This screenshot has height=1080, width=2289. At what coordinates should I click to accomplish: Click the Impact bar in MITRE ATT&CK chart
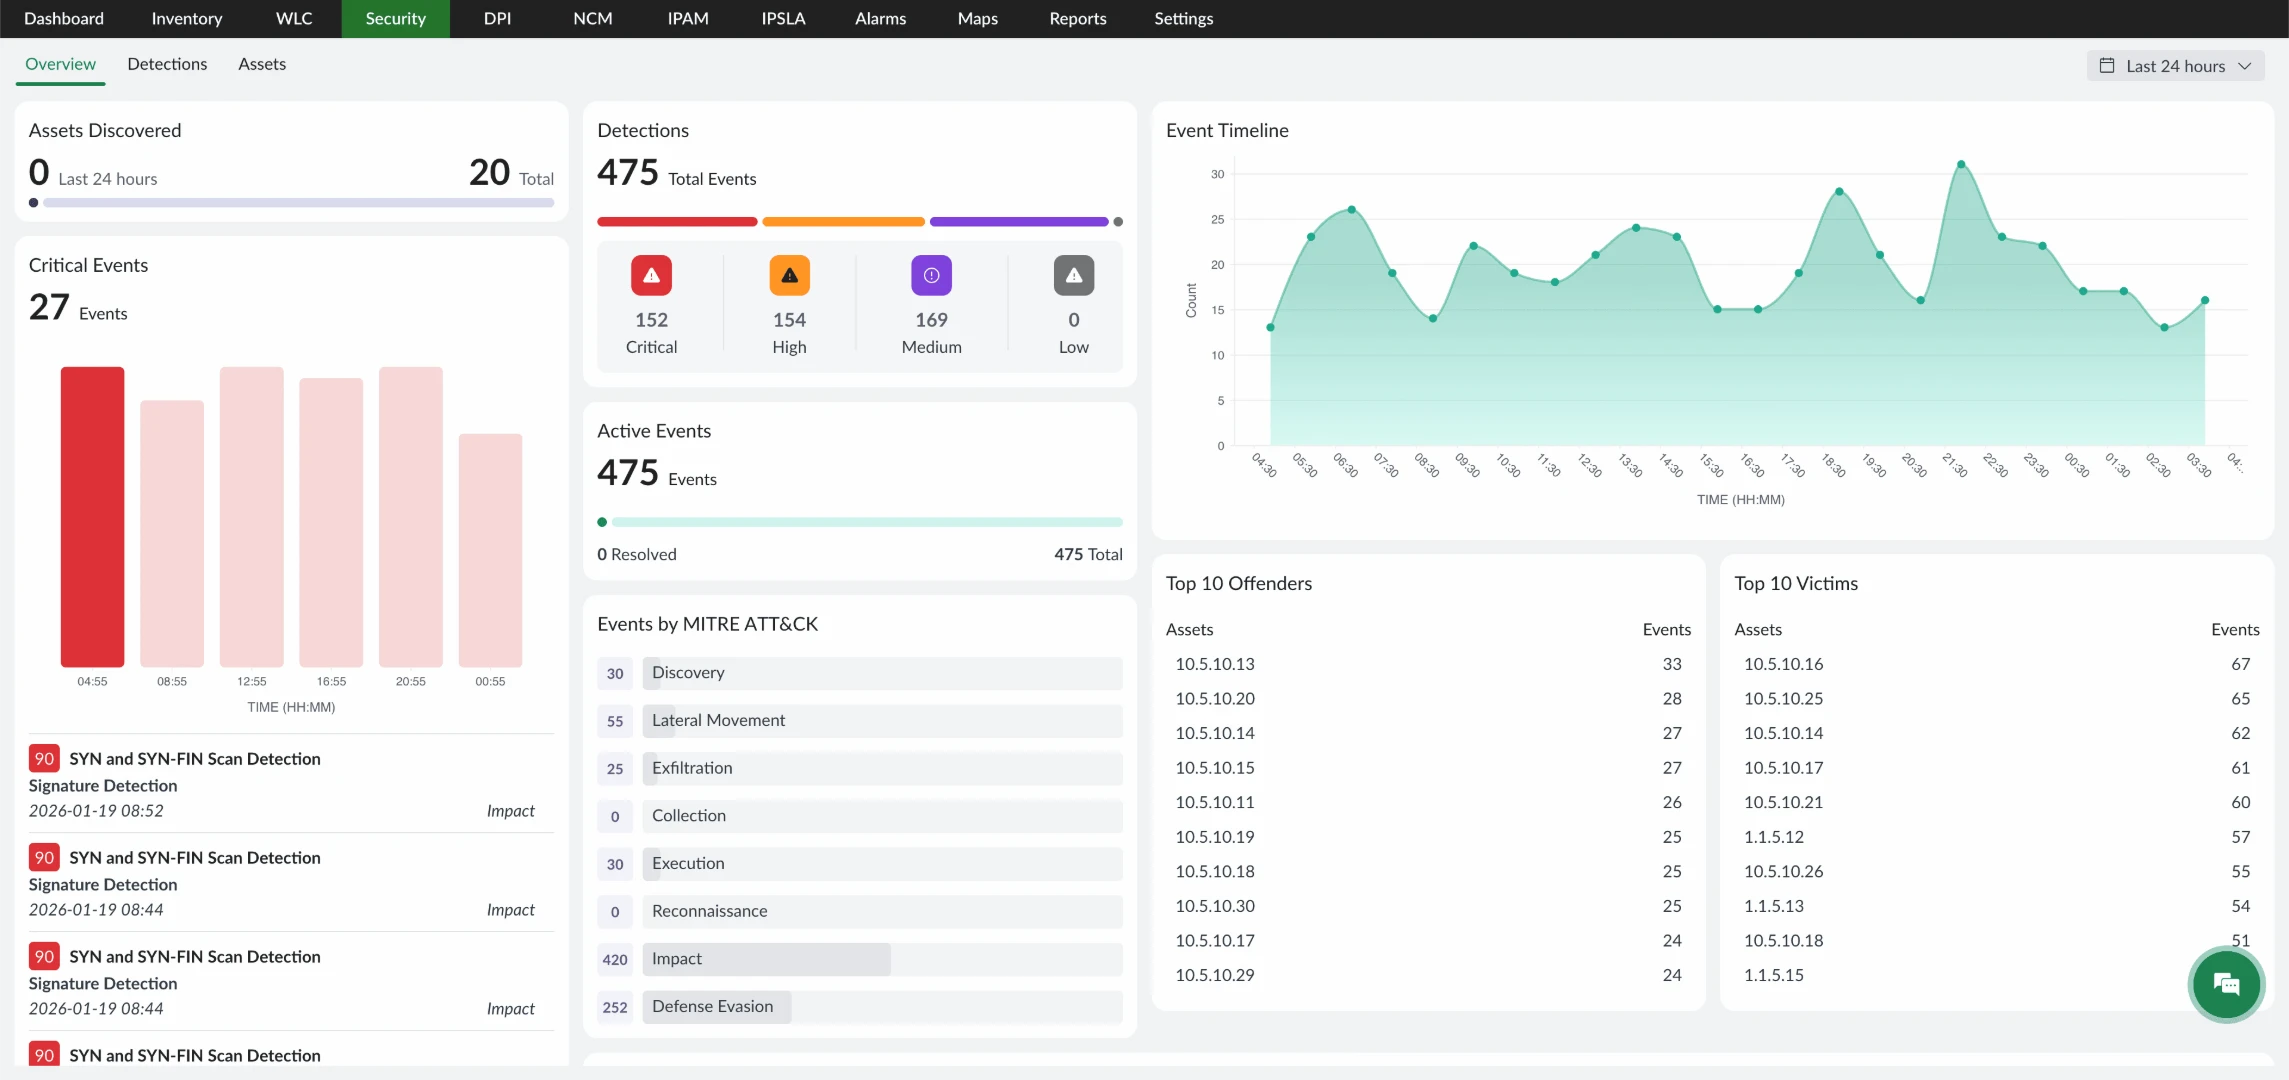(766, 958)
